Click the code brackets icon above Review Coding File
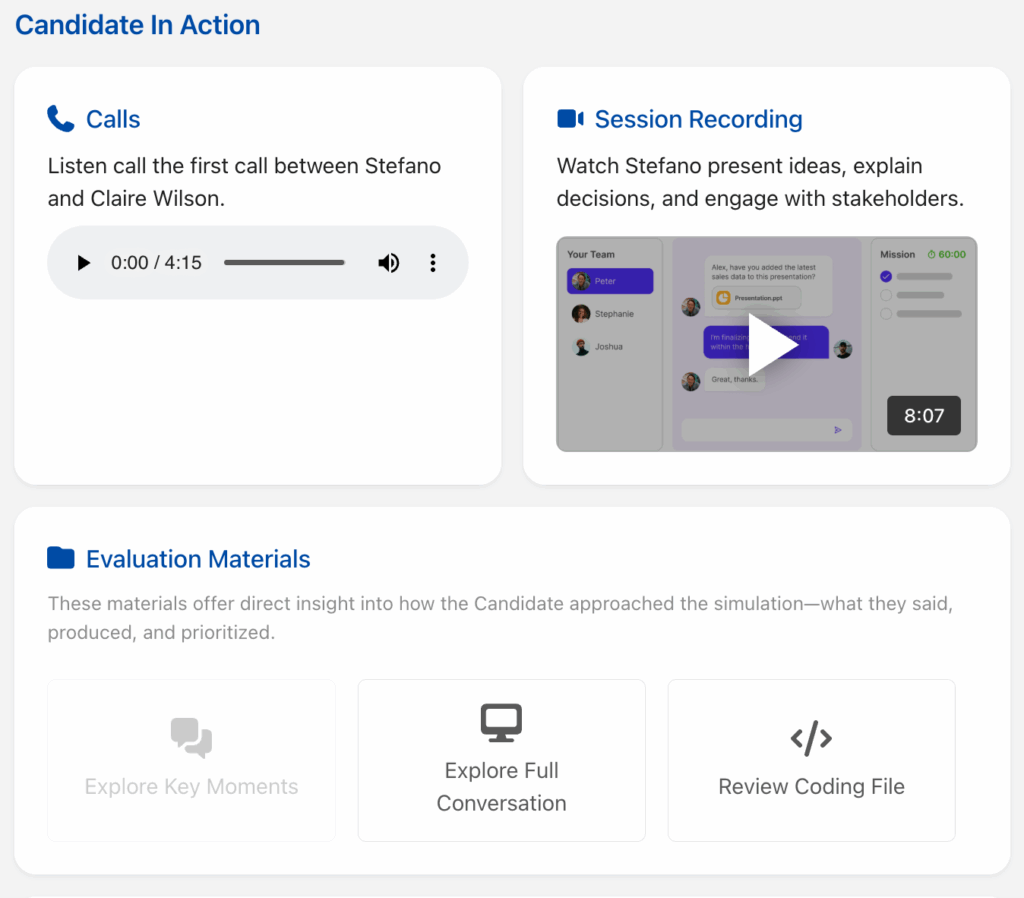Screen dimensions: 1024x898 point(811,739)
